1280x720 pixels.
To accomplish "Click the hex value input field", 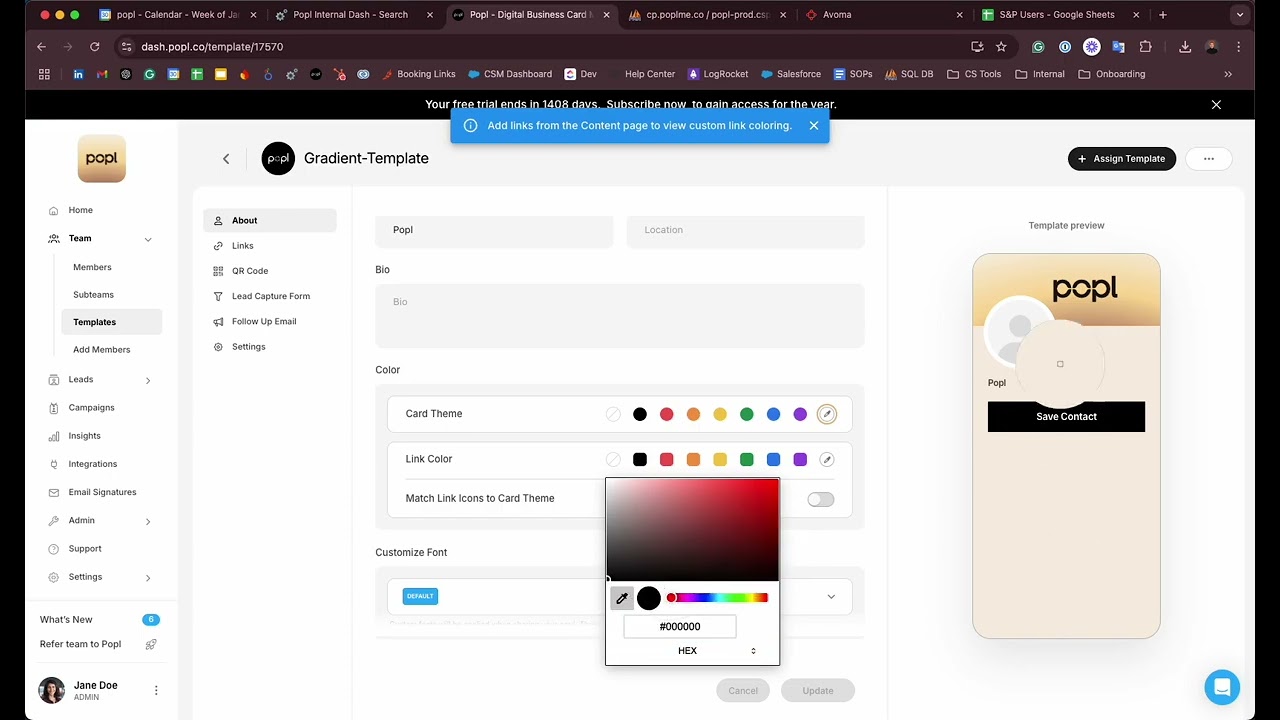I will pyautogui.click(x=680, y=627).
